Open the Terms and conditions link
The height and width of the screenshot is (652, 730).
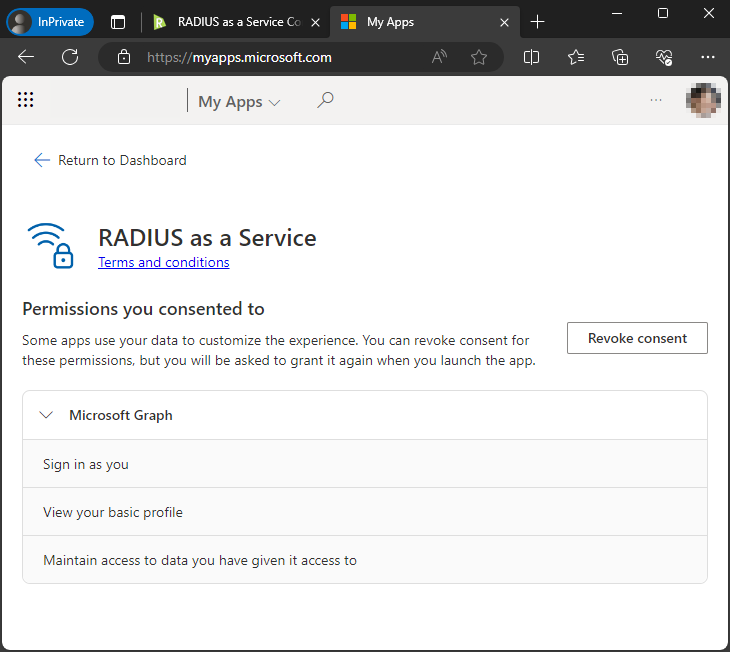(163, 262)
